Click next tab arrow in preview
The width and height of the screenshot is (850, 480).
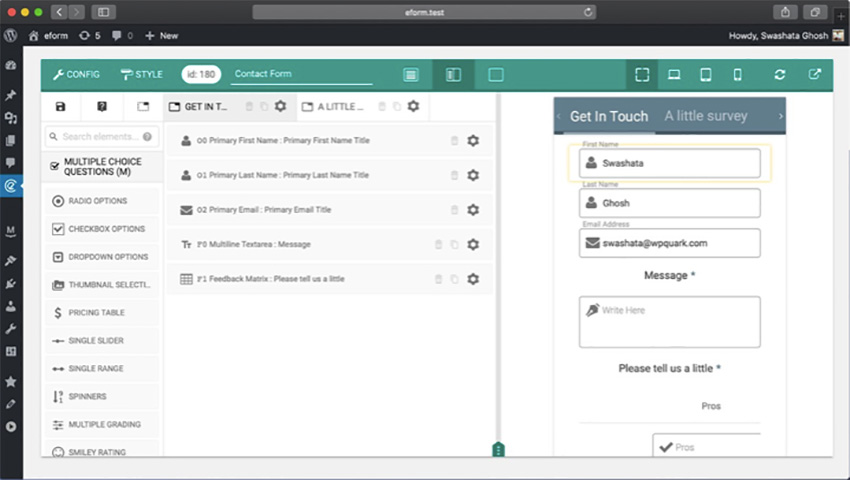click(x=780, y=116)
